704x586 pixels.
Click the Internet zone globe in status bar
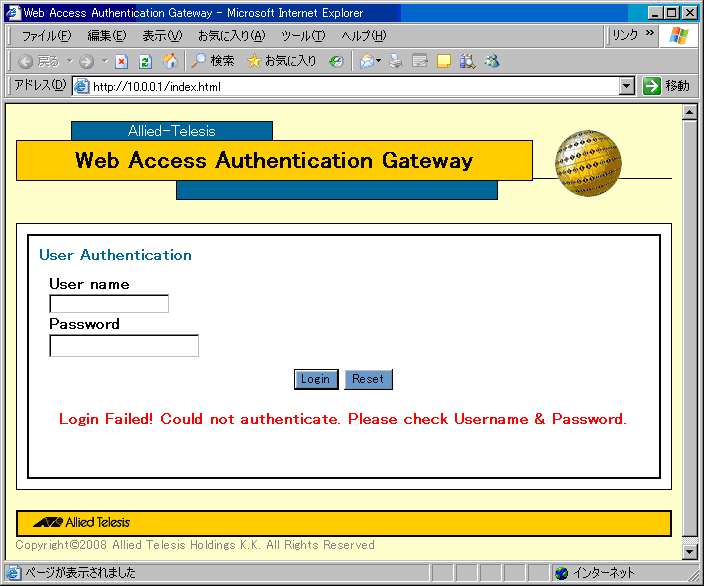(x=561, y=573)
